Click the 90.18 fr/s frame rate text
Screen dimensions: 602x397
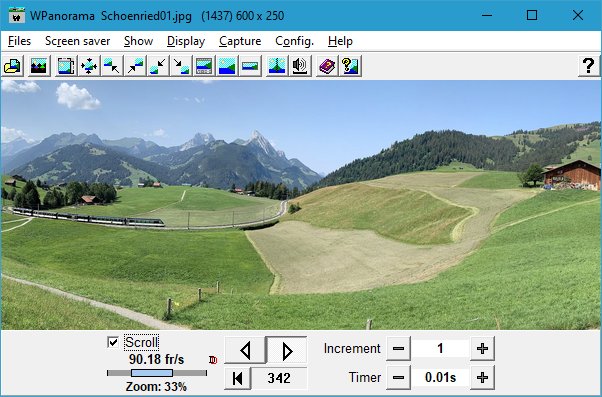click(157, 360)
